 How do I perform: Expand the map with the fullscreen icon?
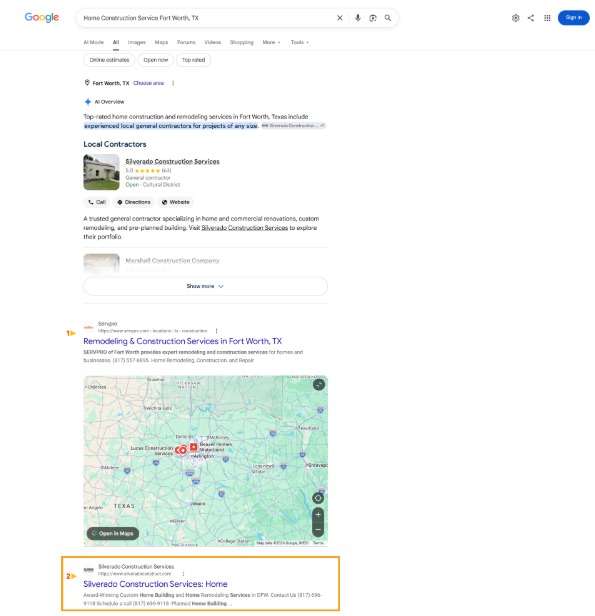[319, 385]
